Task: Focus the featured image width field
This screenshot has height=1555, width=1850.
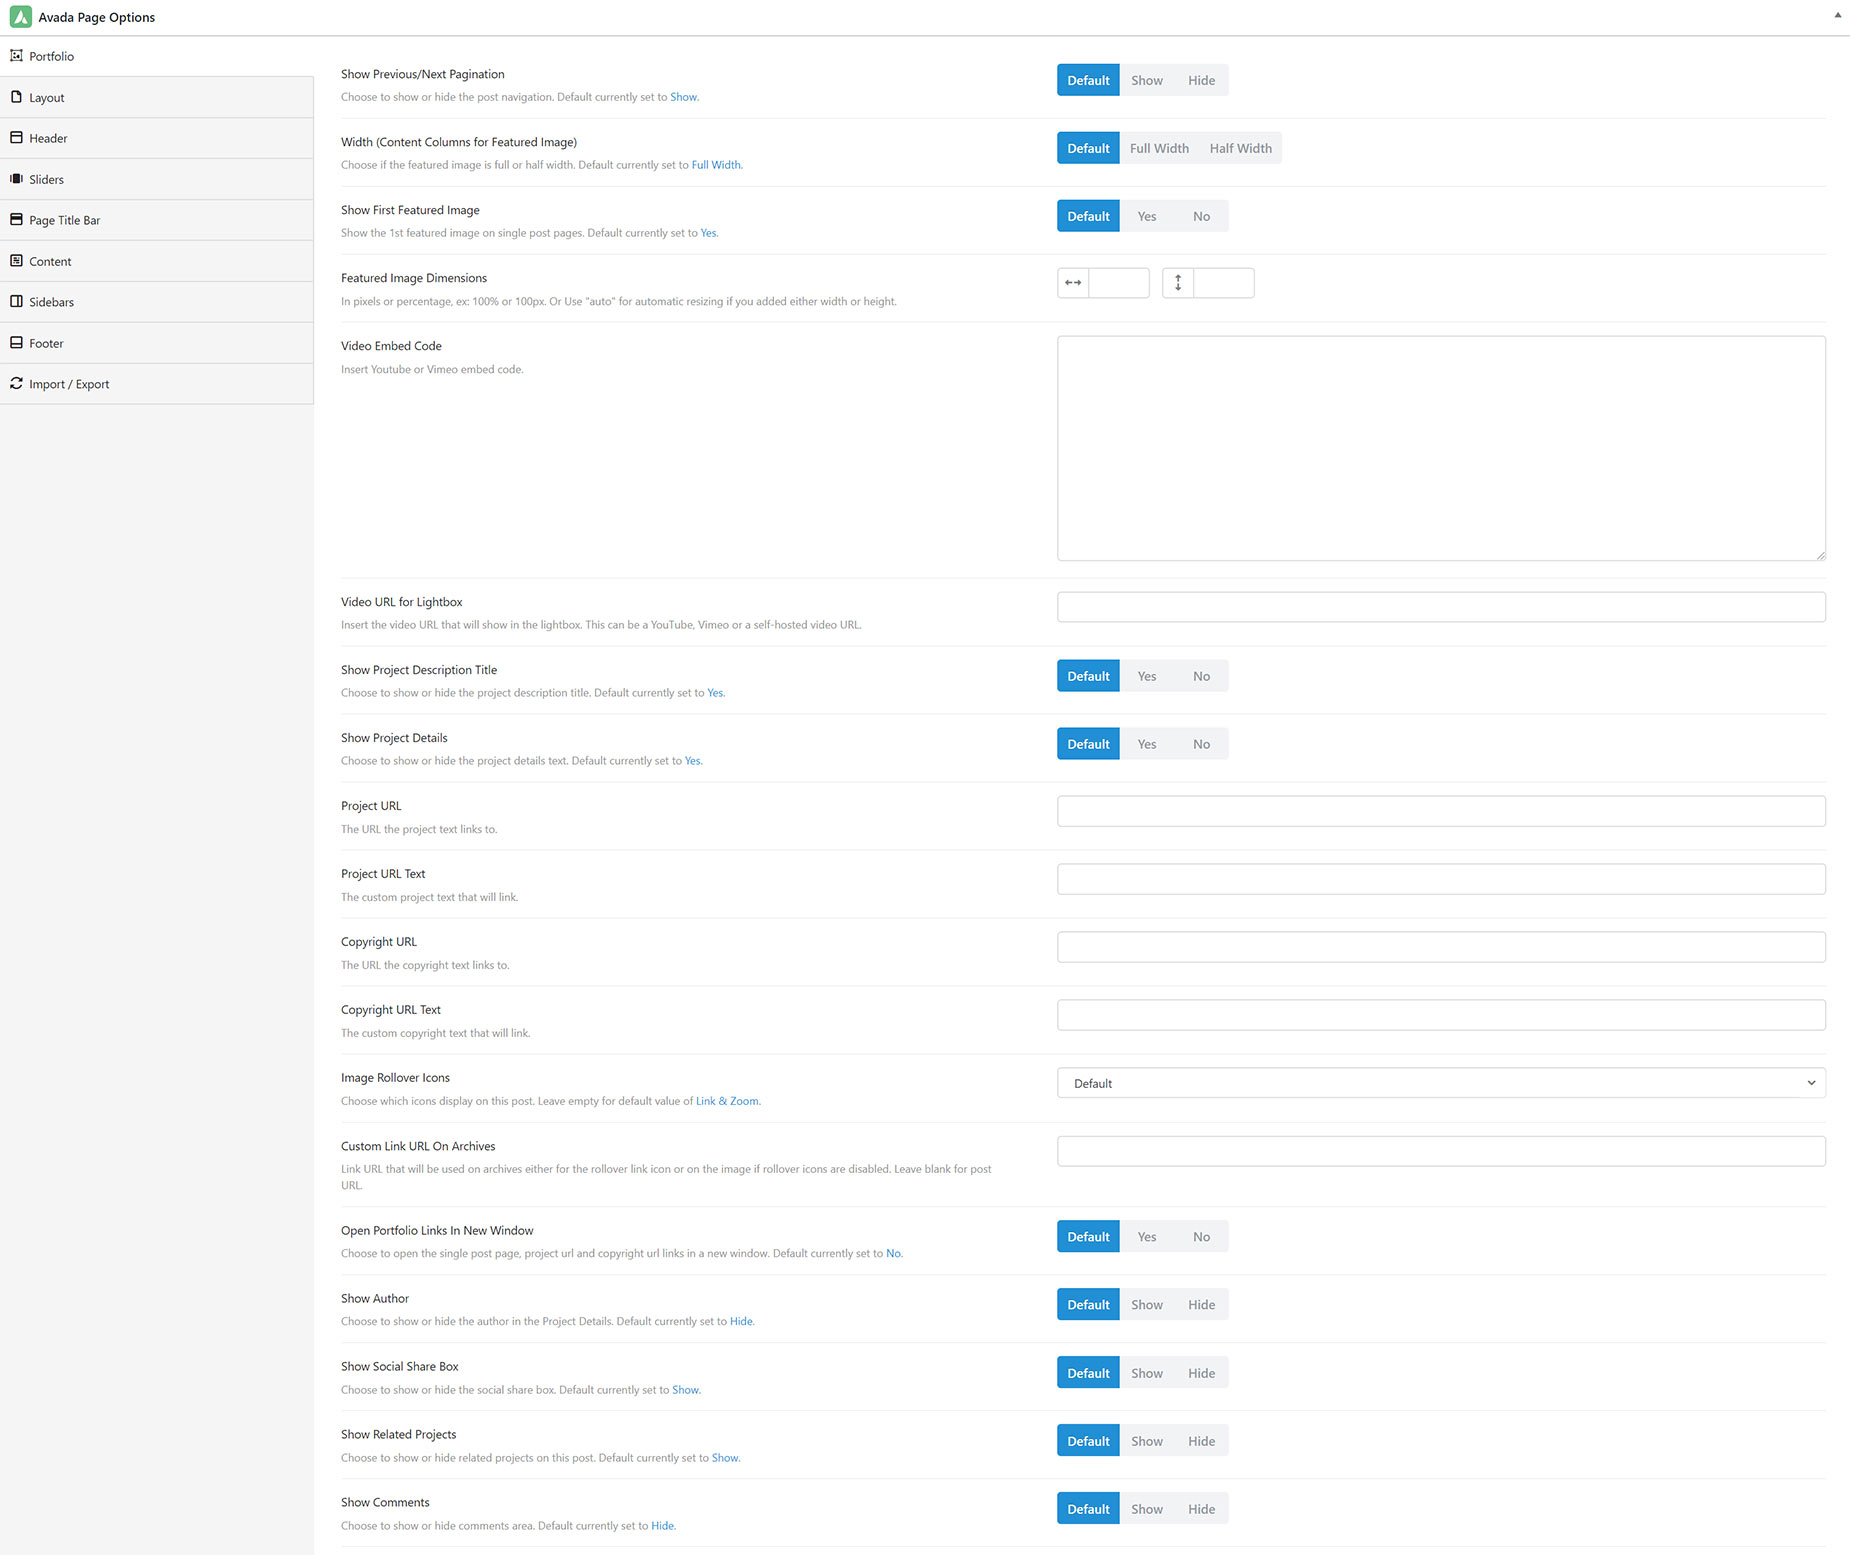Action: tap(1119, 283)
